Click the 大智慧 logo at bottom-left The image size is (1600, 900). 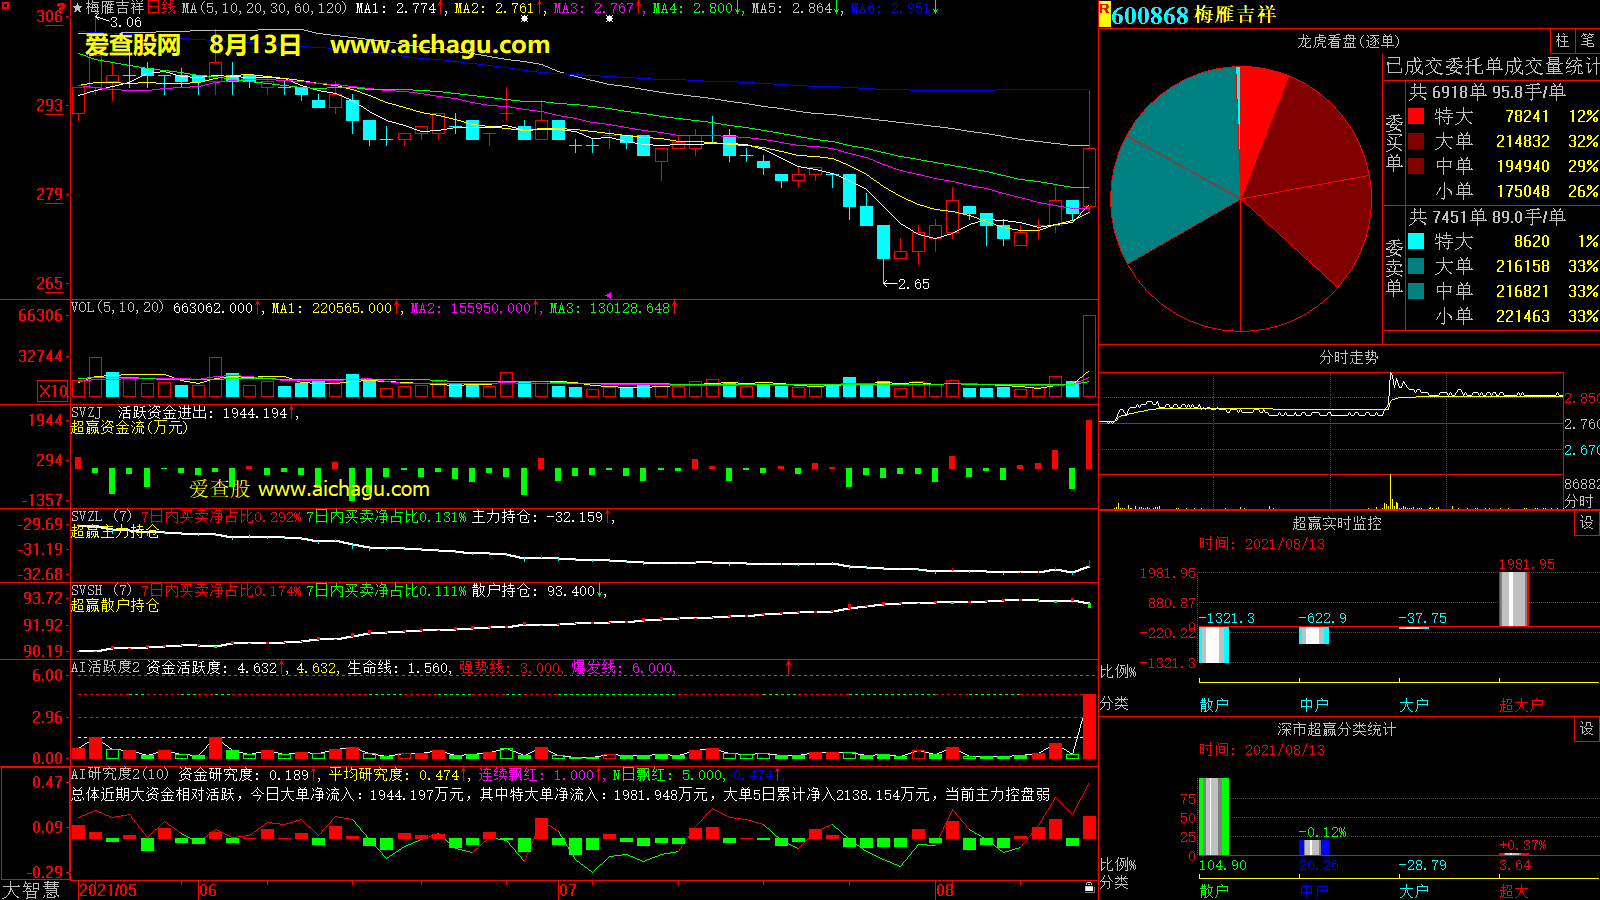pos(31,890)
